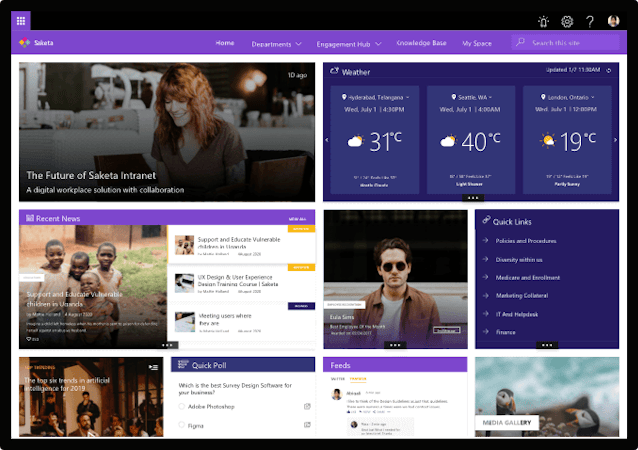Screen dimensions: 638x450
Task: Change the Hyderabad, Telangana location dropdown
Action: coord(376,97)
